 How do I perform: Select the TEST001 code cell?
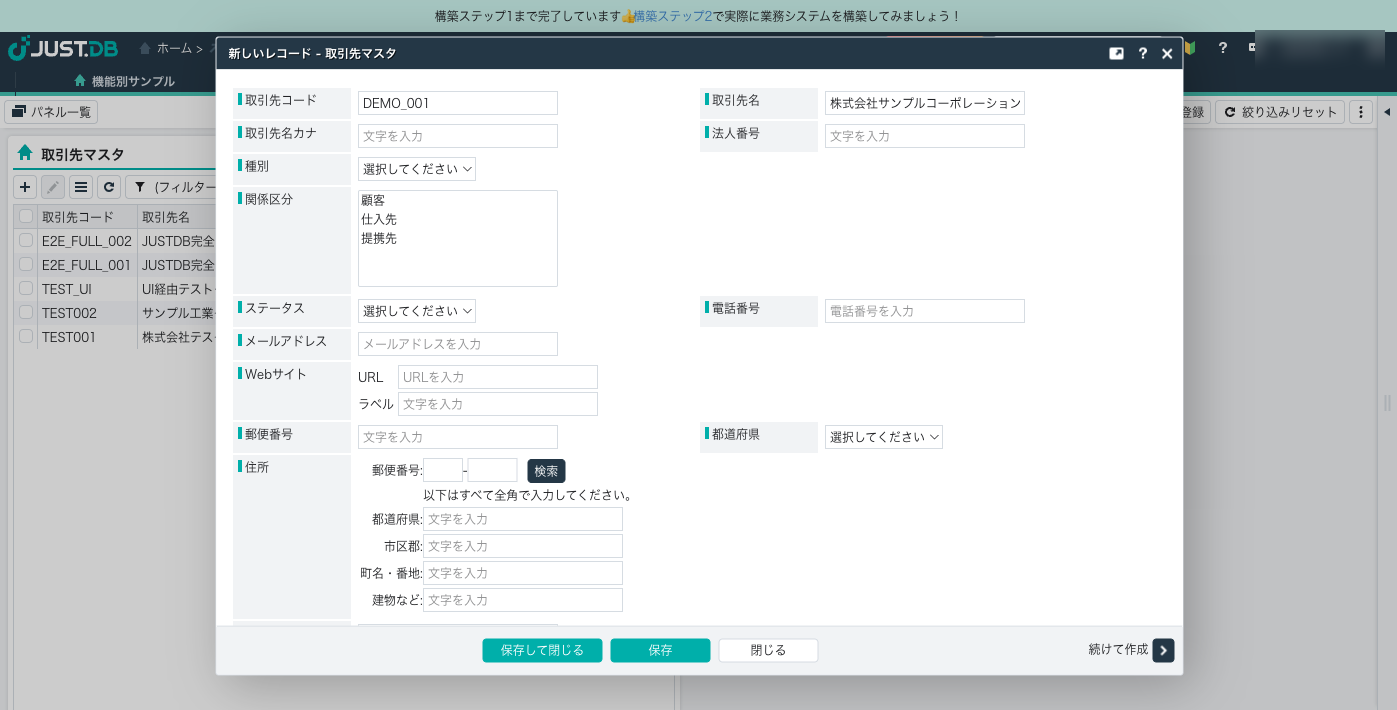click(87, 337)
